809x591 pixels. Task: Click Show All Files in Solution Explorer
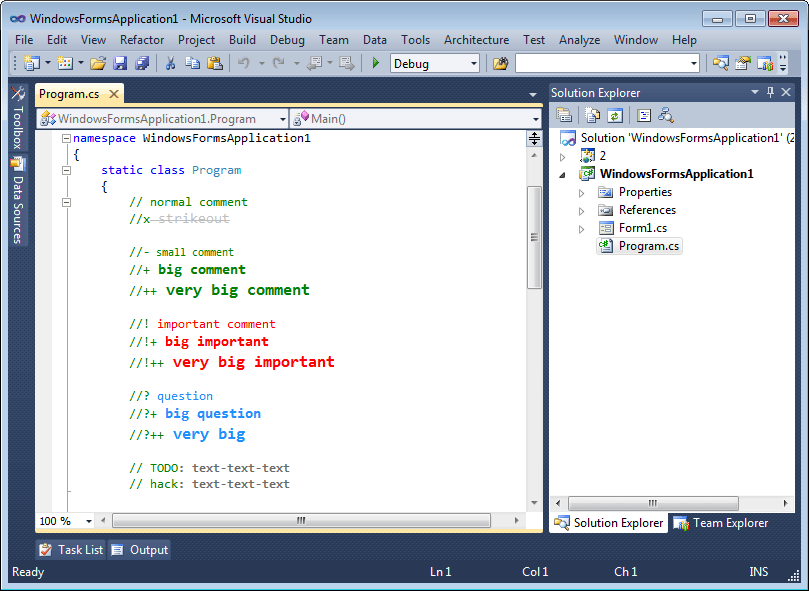(x=592, y=117)
